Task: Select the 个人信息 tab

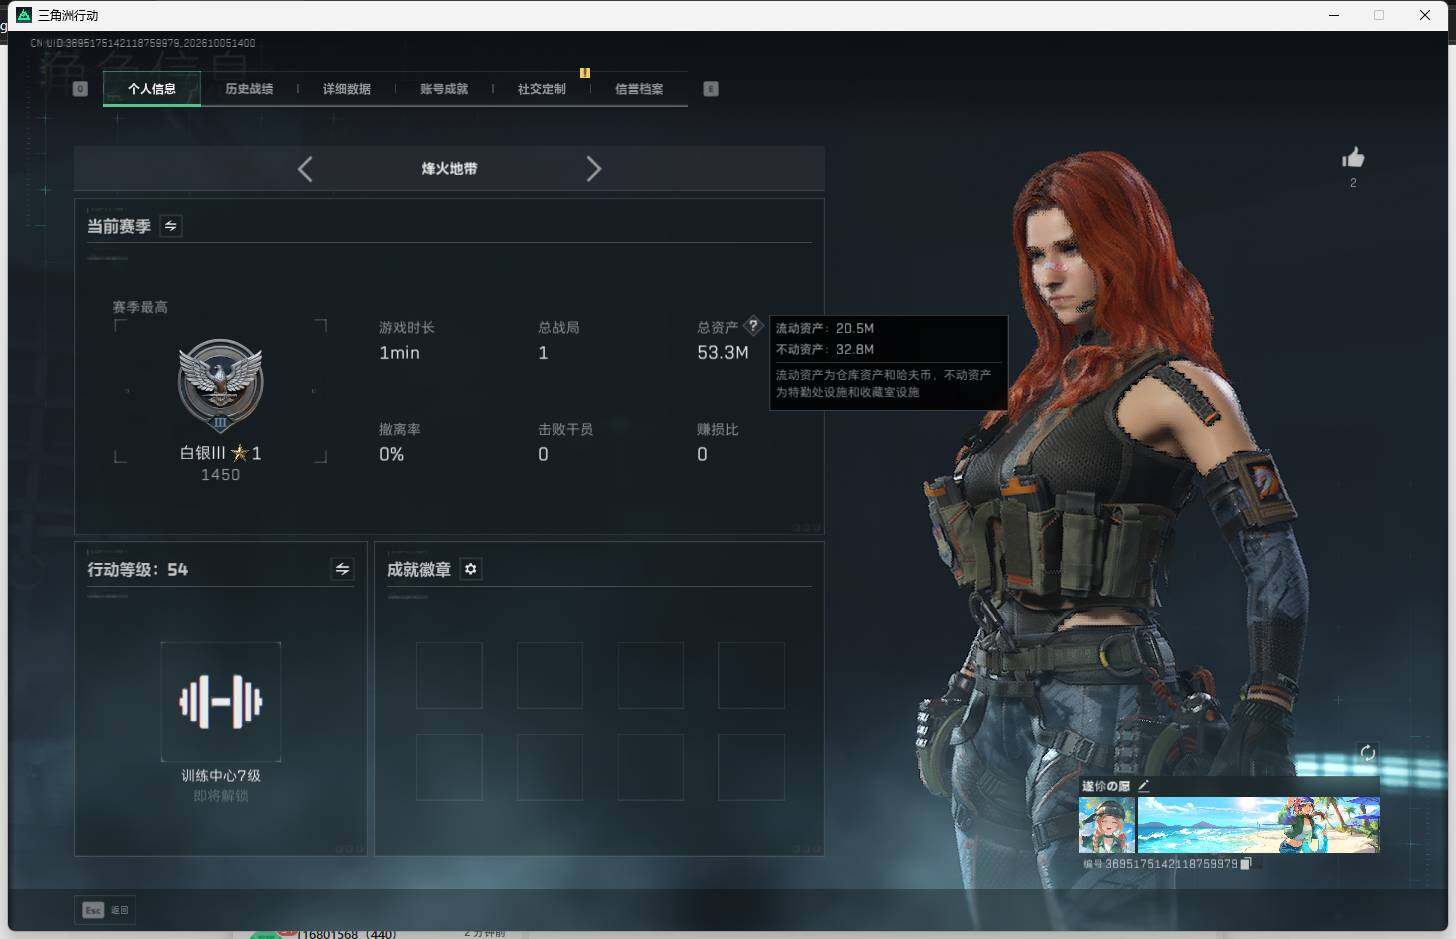Action: pos(152,89)
